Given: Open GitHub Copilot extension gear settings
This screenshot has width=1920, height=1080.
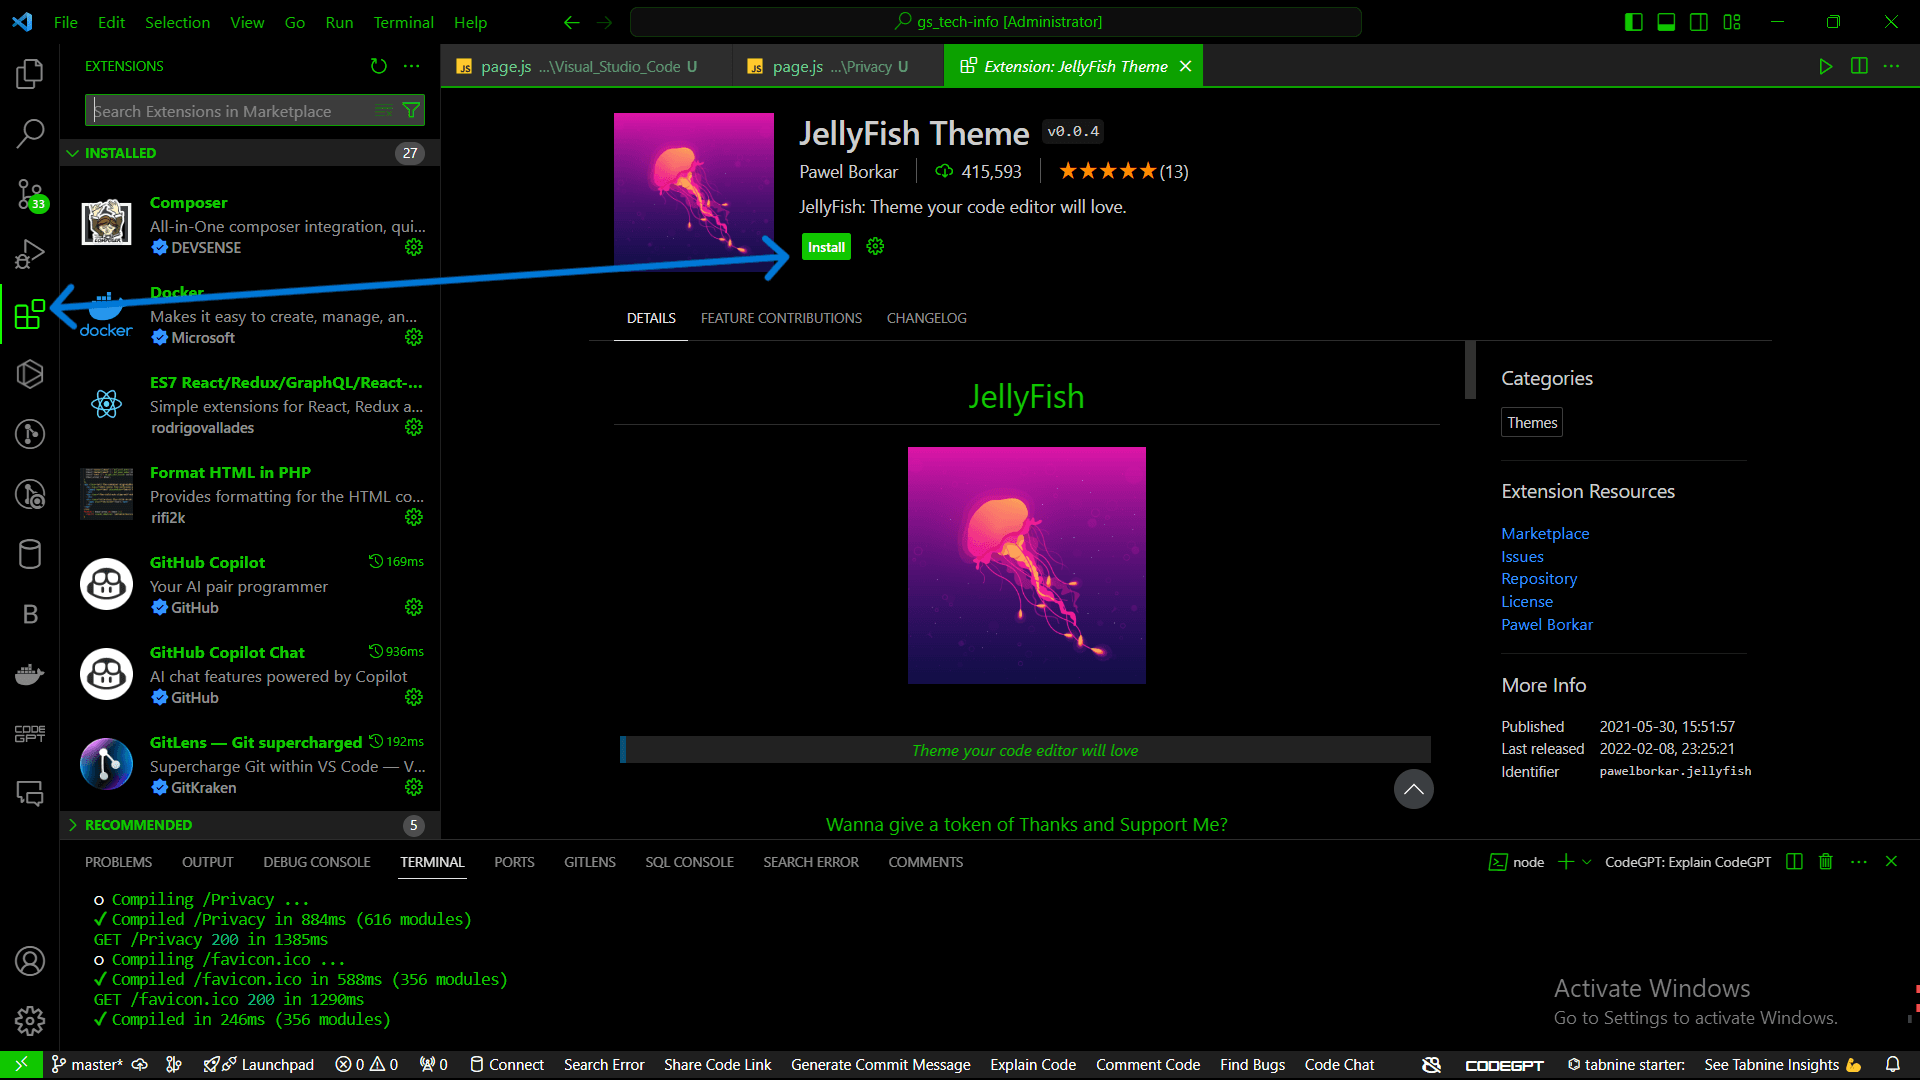Looking at the screenshot, I should point(414,607).
